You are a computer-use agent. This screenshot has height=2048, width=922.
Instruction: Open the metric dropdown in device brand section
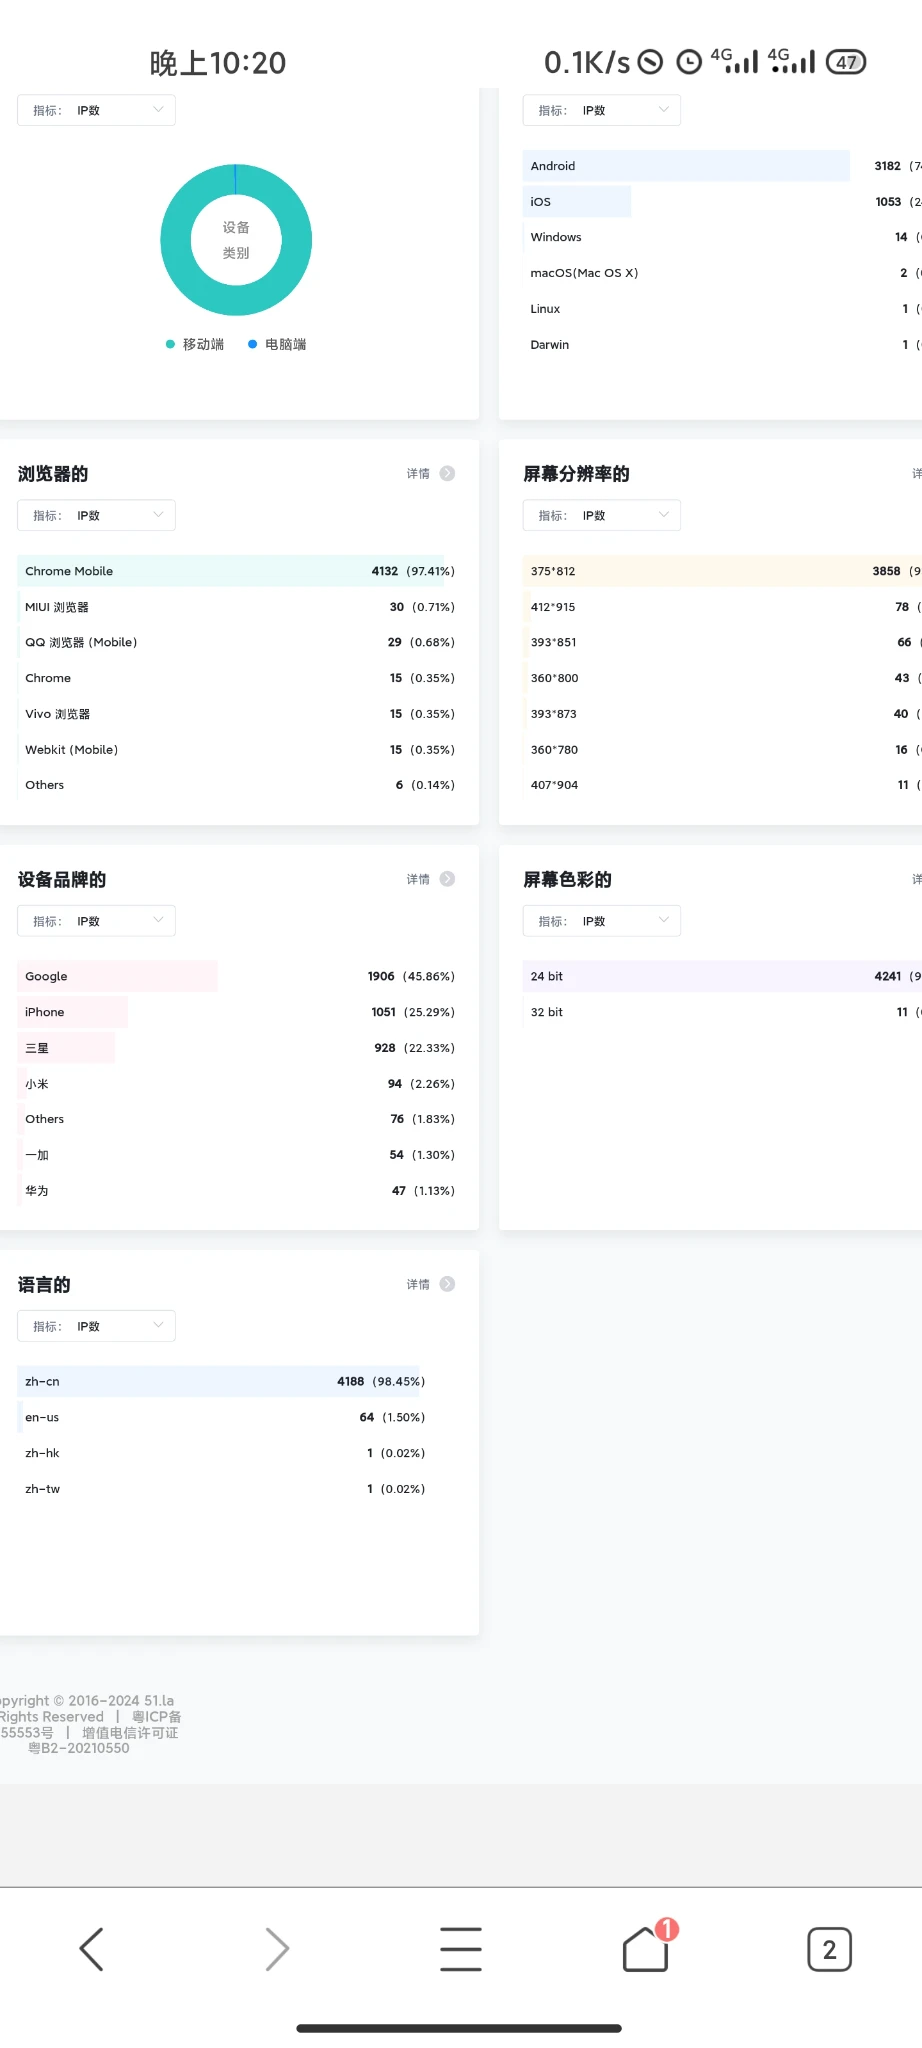click(x=96, y=921)
